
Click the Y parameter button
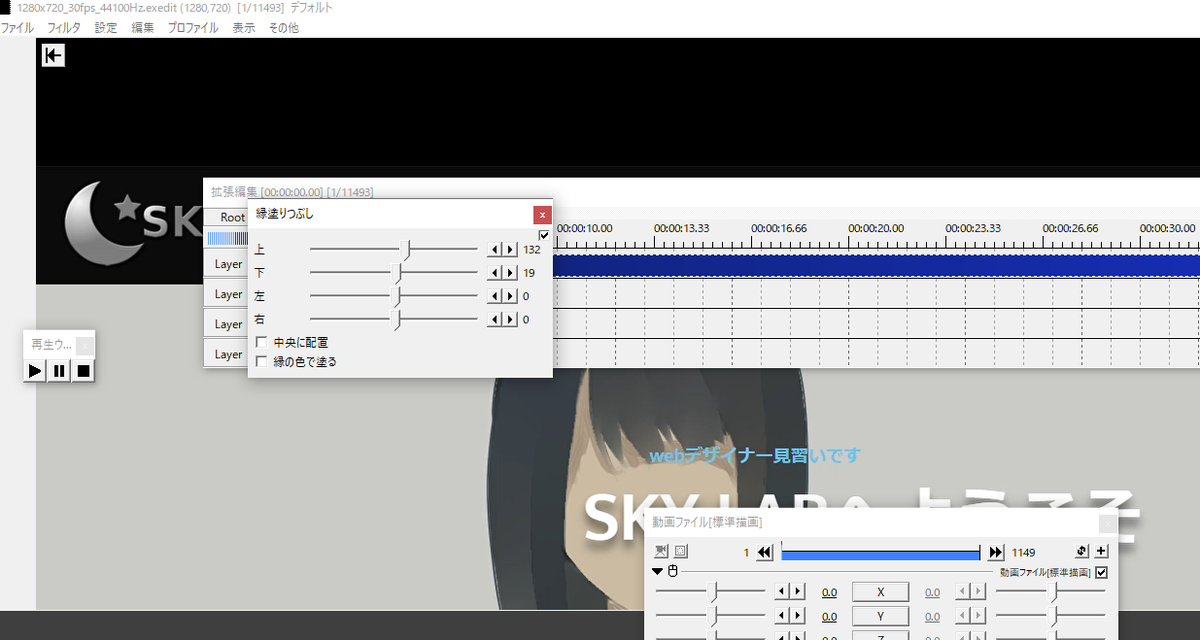tap(881, 616)
